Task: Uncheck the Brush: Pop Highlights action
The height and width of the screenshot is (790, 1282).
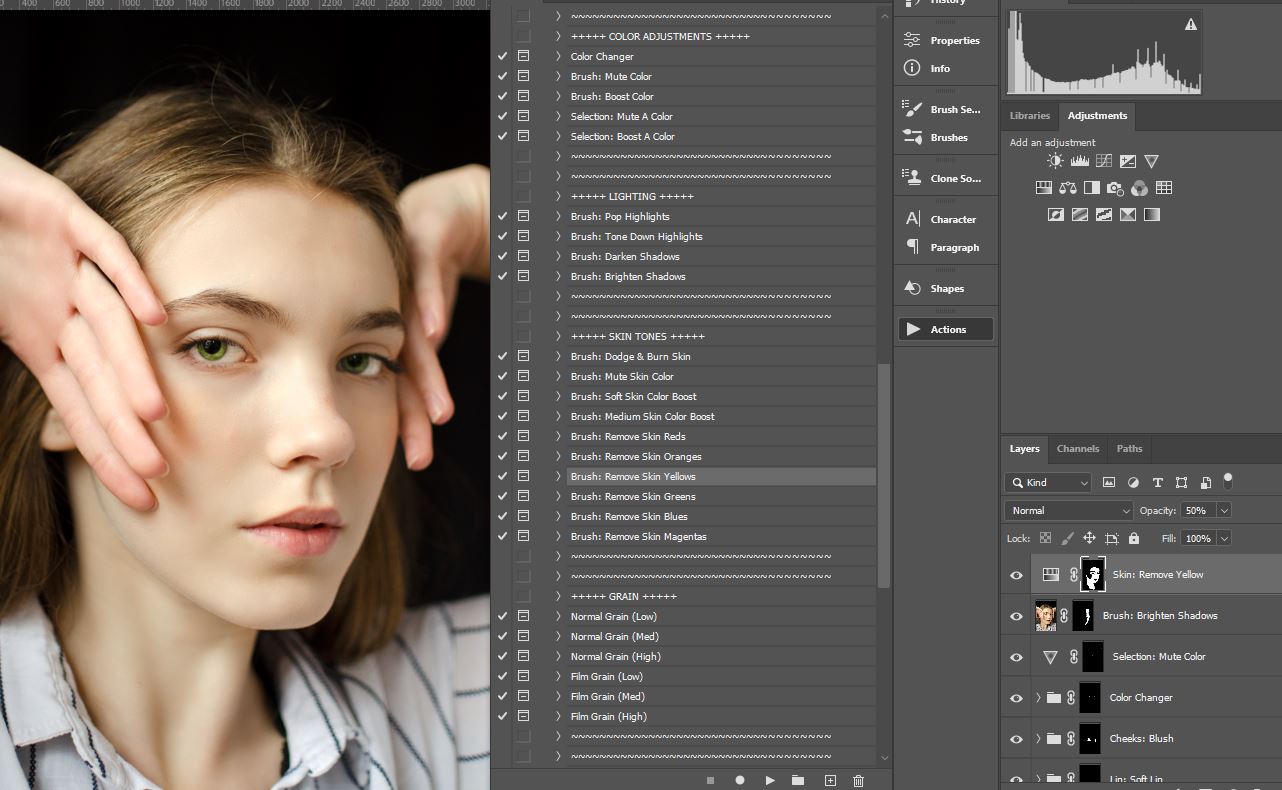Action: (502, 216)
